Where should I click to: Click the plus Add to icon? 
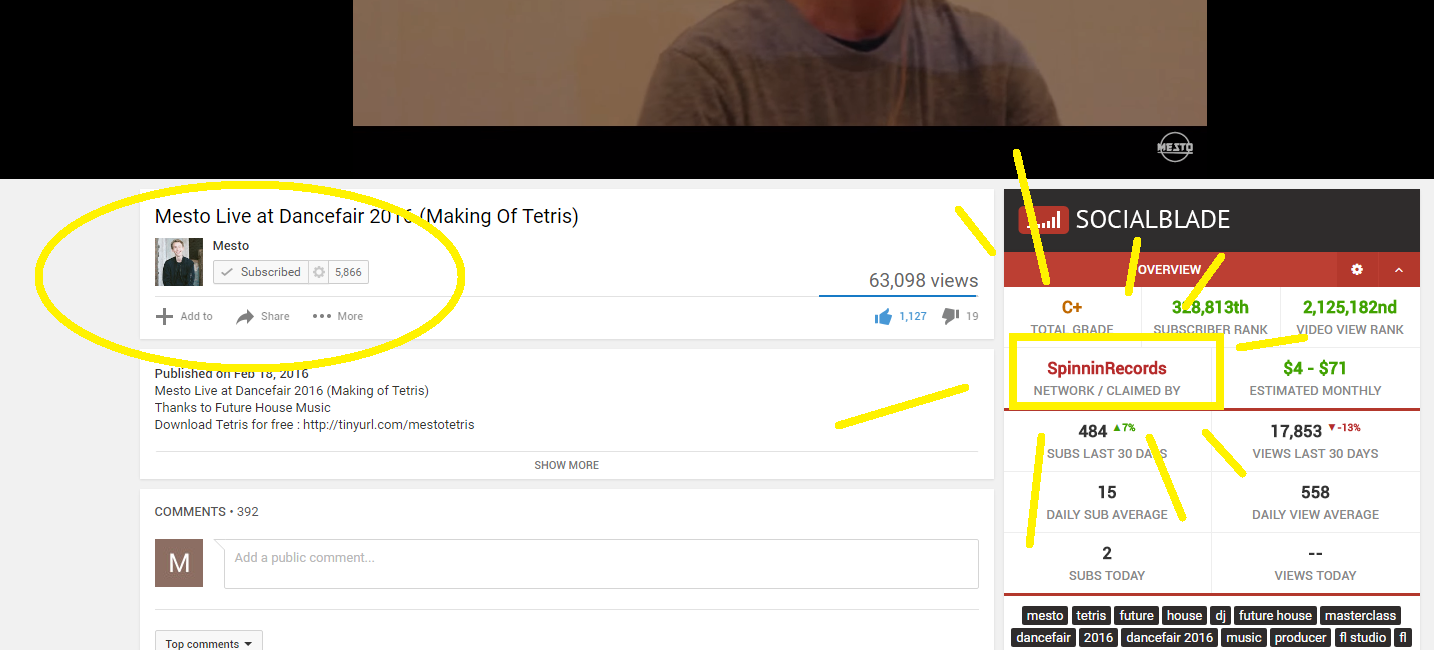164,316
